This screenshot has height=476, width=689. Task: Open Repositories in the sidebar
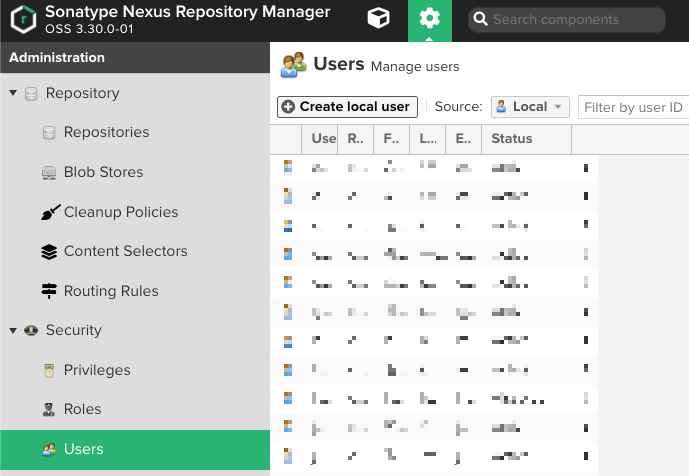tap(106, 132)
